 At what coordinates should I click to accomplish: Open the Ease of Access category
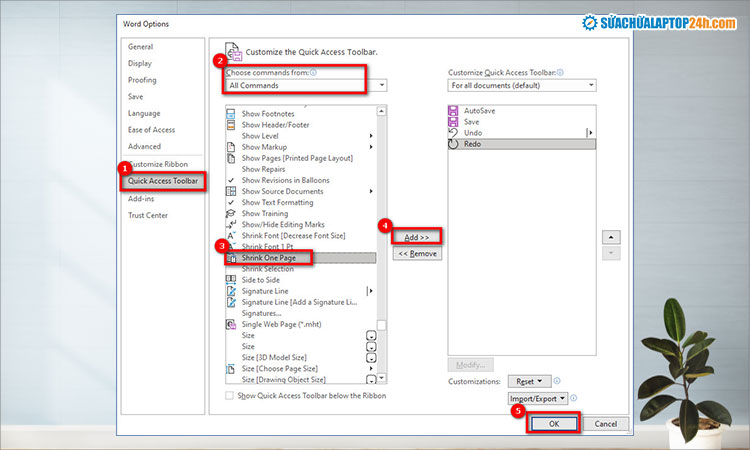click(151, 130)
